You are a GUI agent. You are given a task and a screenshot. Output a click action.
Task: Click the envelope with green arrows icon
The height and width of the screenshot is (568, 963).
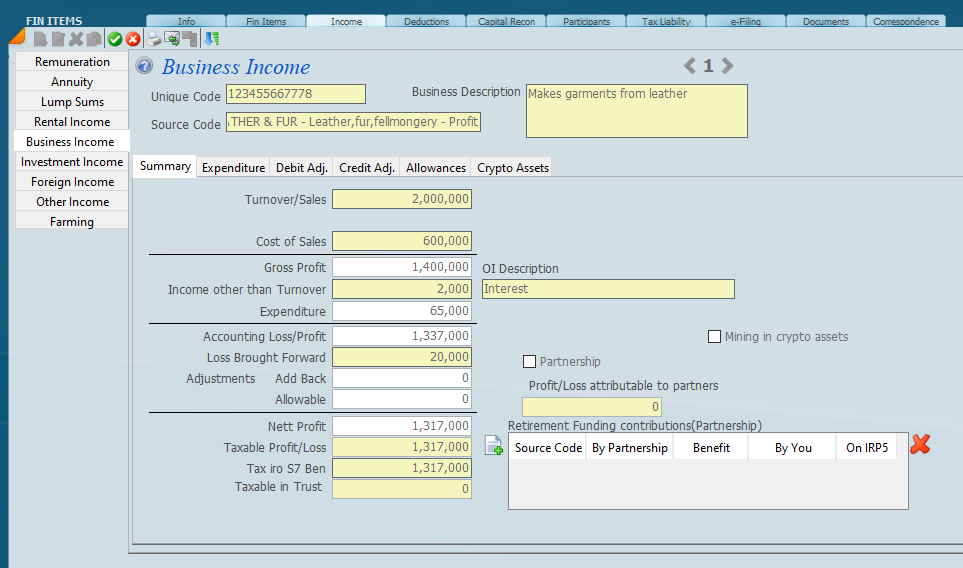[172, 39]
